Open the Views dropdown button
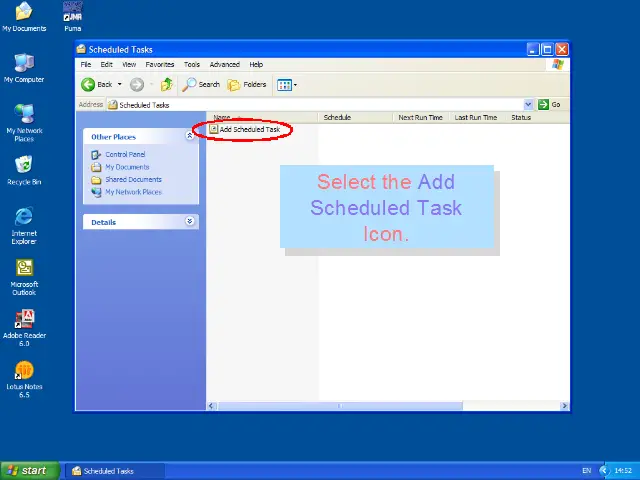640x480 pixels. (x=286, y=85)
